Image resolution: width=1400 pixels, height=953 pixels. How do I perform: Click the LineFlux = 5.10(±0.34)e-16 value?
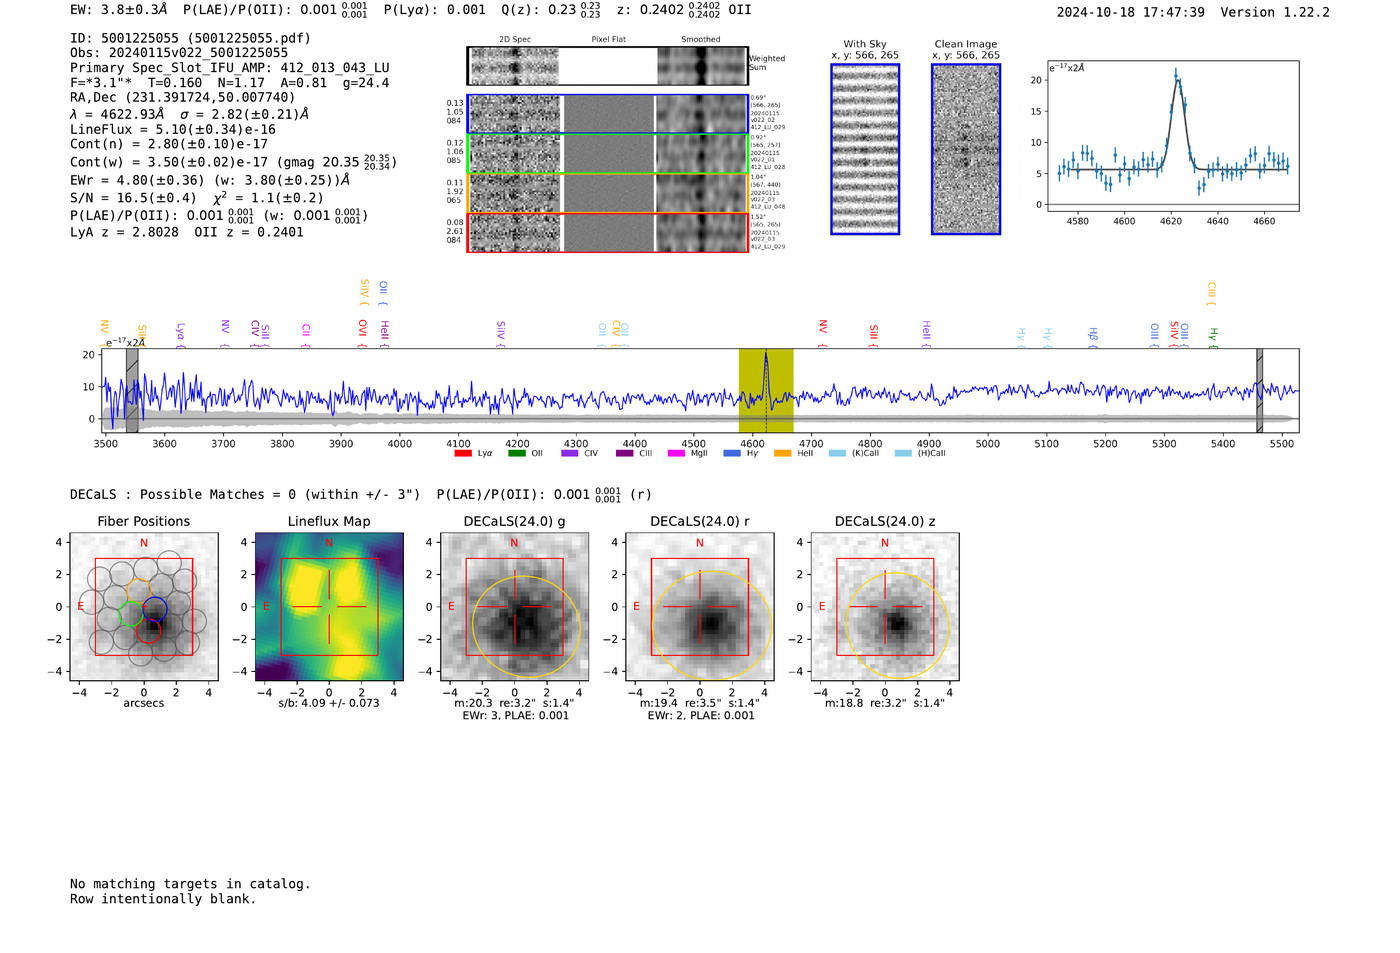pyautogui.click(x=173, y=129)
